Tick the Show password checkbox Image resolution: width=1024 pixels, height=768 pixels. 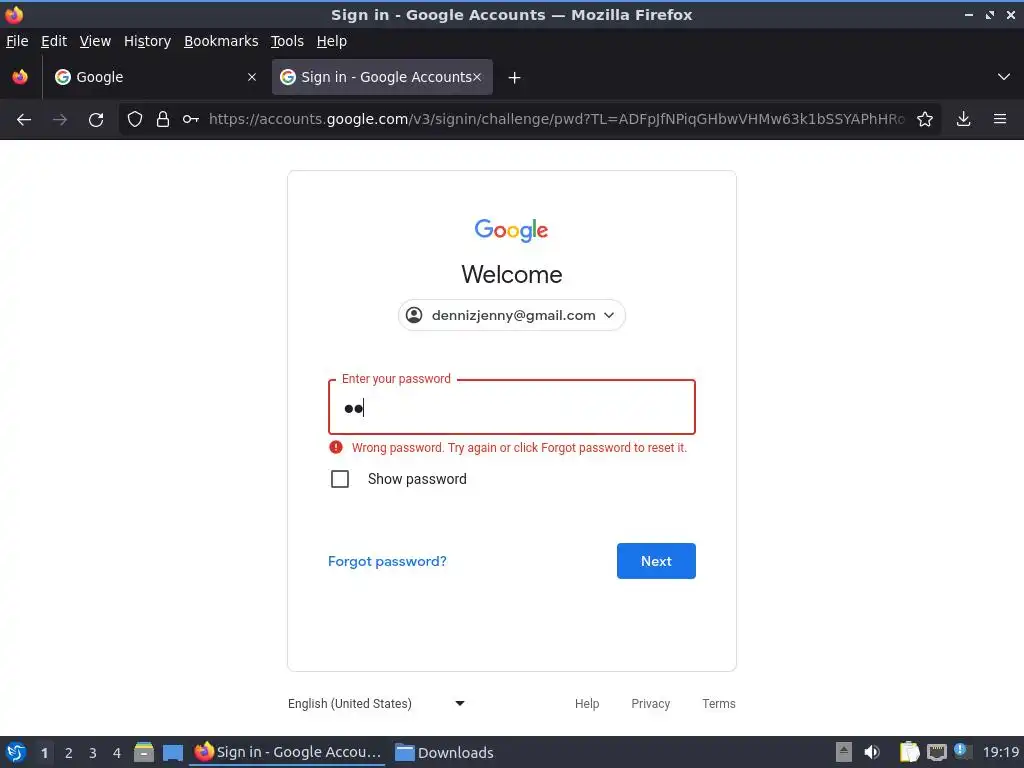340,479
